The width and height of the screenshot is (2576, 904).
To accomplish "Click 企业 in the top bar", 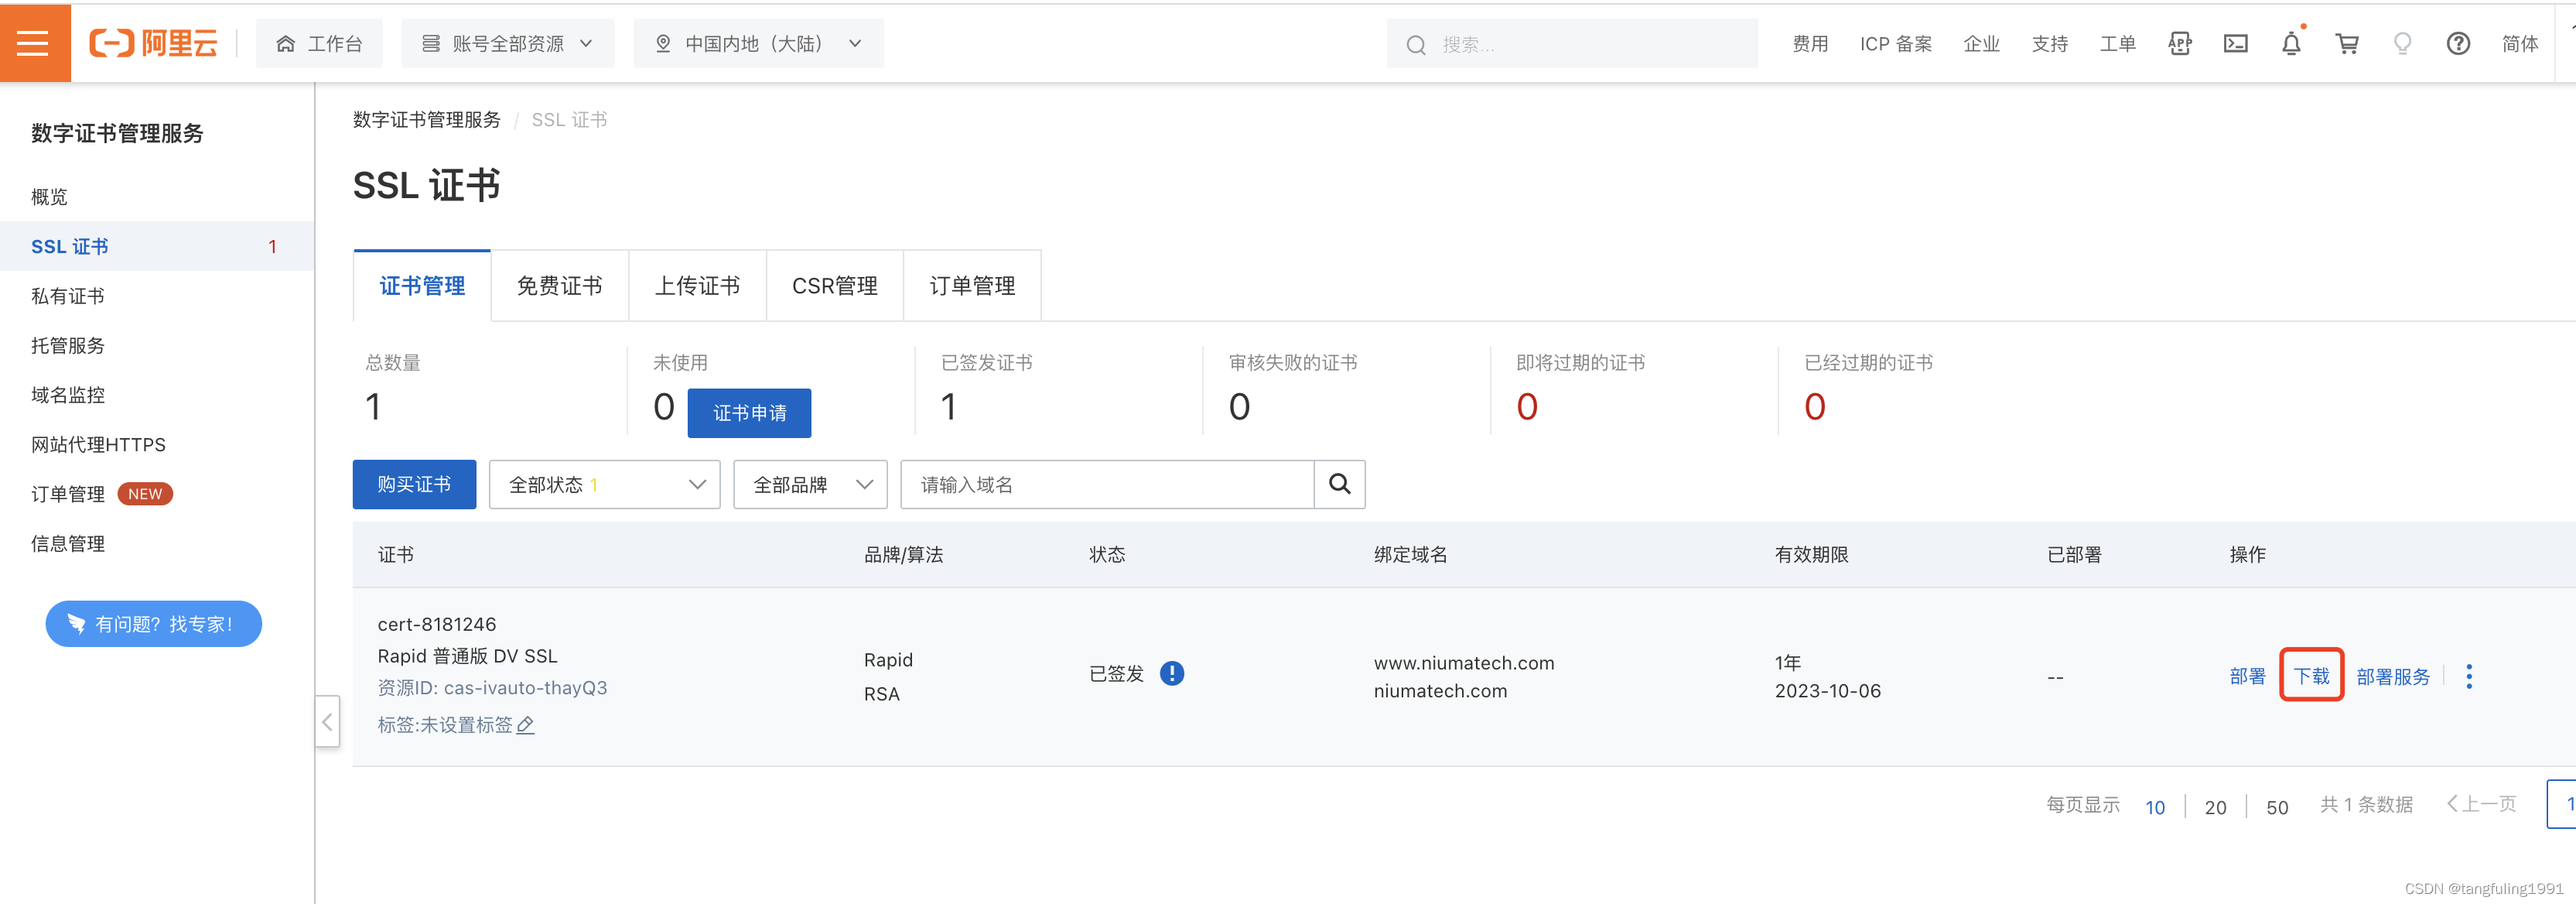I will [x=1981, y=44].
